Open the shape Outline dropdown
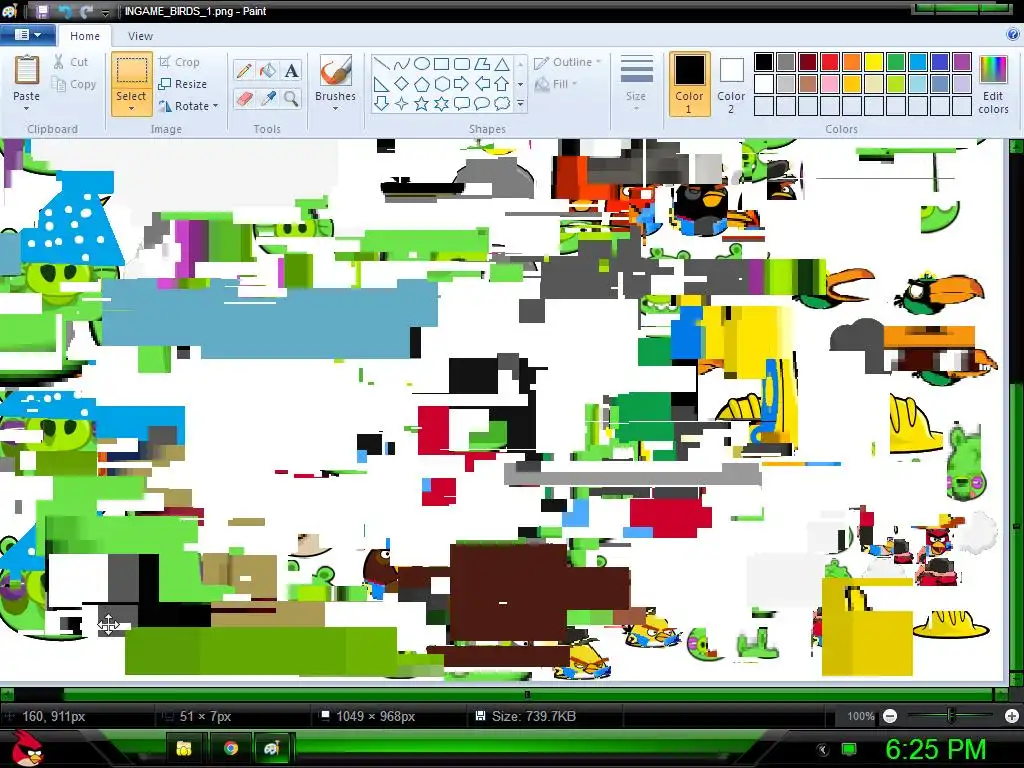Image resolution: width=1024 pixels, height=768 pixels. click(568, 62)
